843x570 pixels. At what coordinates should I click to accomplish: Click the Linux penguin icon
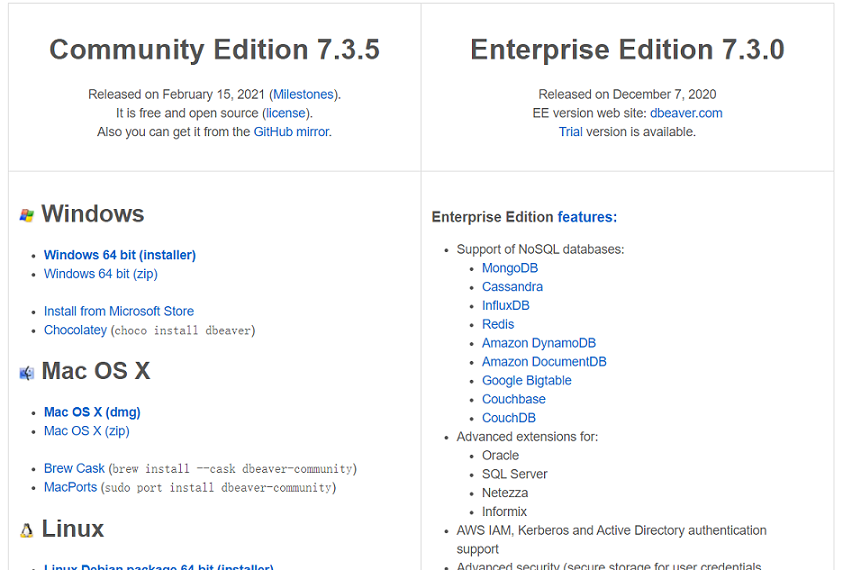[x=26, y=530]
